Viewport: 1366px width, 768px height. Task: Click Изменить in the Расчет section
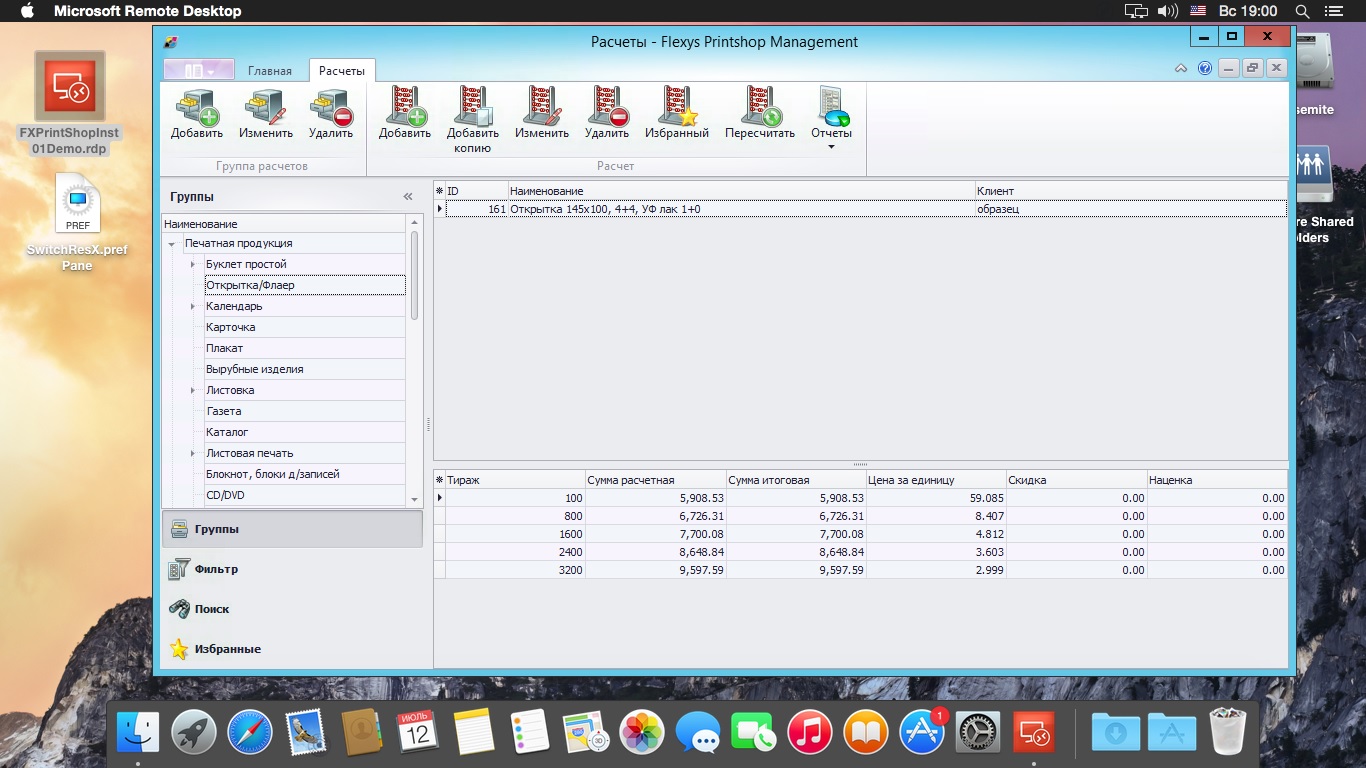click(541, 114)
